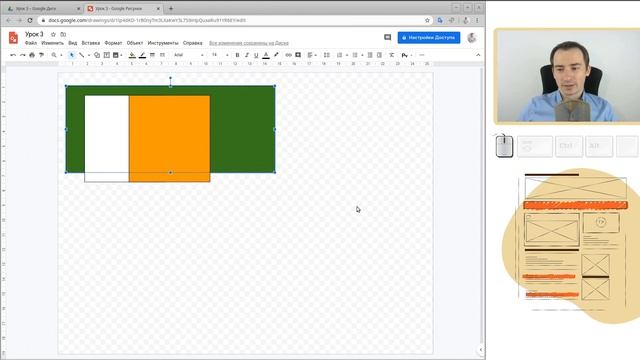The image size is (640, 360).
Task: Click the Google Drawings home logo
Action: coord(13,38)
